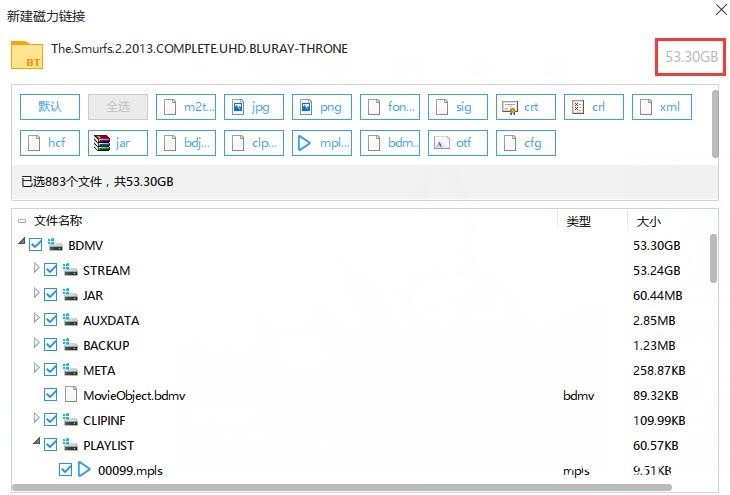Uncheck the BDMV folder checkbox
The height and width of the screenshot is (495, 730).
click(35, 245)
